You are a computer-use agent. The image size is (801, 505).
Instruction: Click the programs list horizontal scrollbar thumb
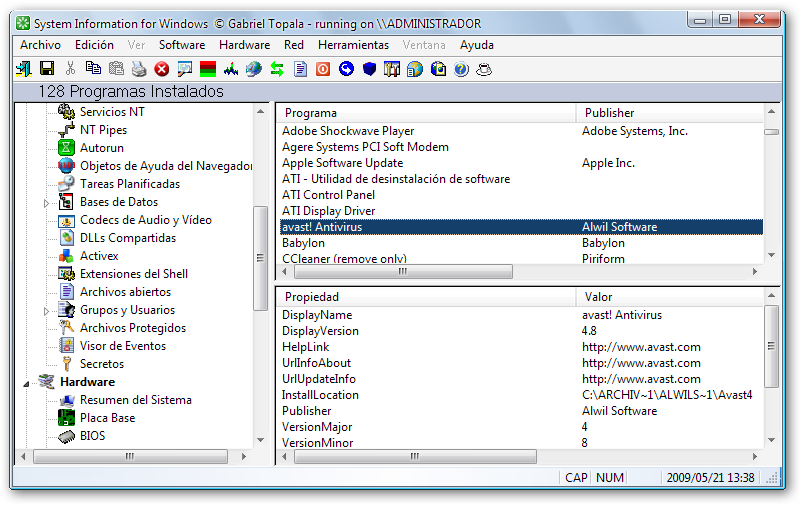point(400,271)
